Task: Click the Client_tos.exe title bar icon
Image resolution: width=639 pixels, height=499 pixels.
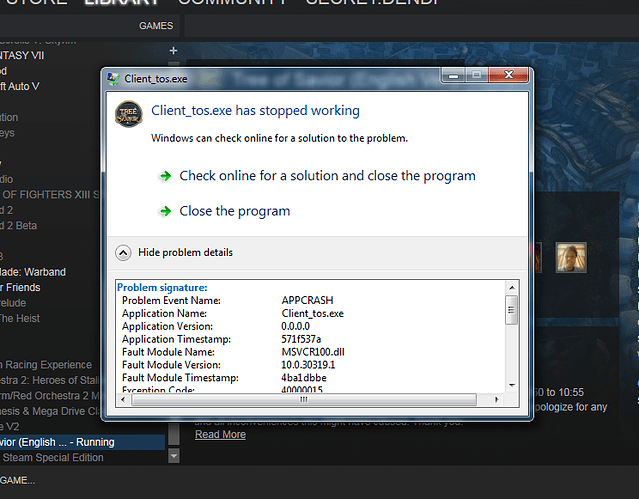Action: (114, 77)
